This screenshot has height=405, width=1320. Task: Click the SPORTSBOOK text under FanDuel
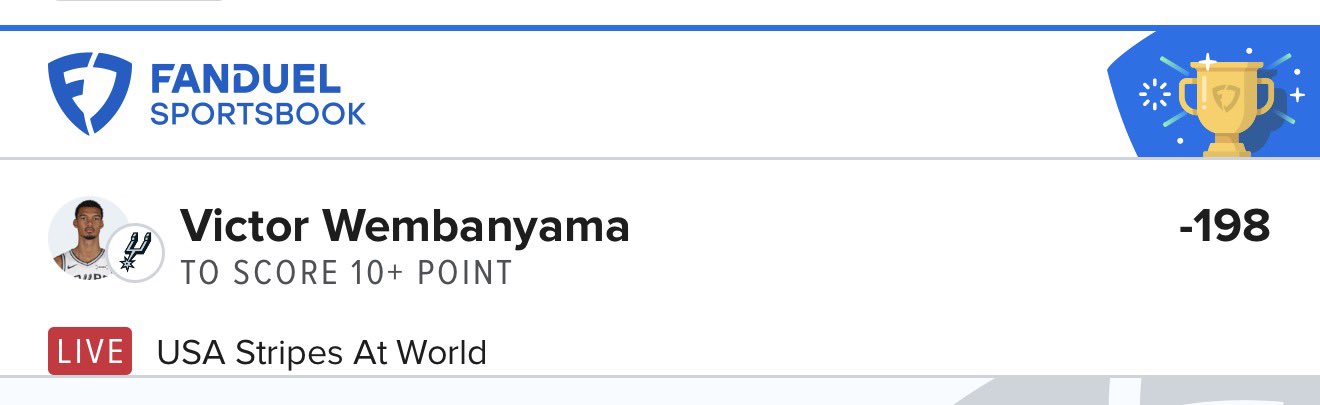[x=258, y=114]
